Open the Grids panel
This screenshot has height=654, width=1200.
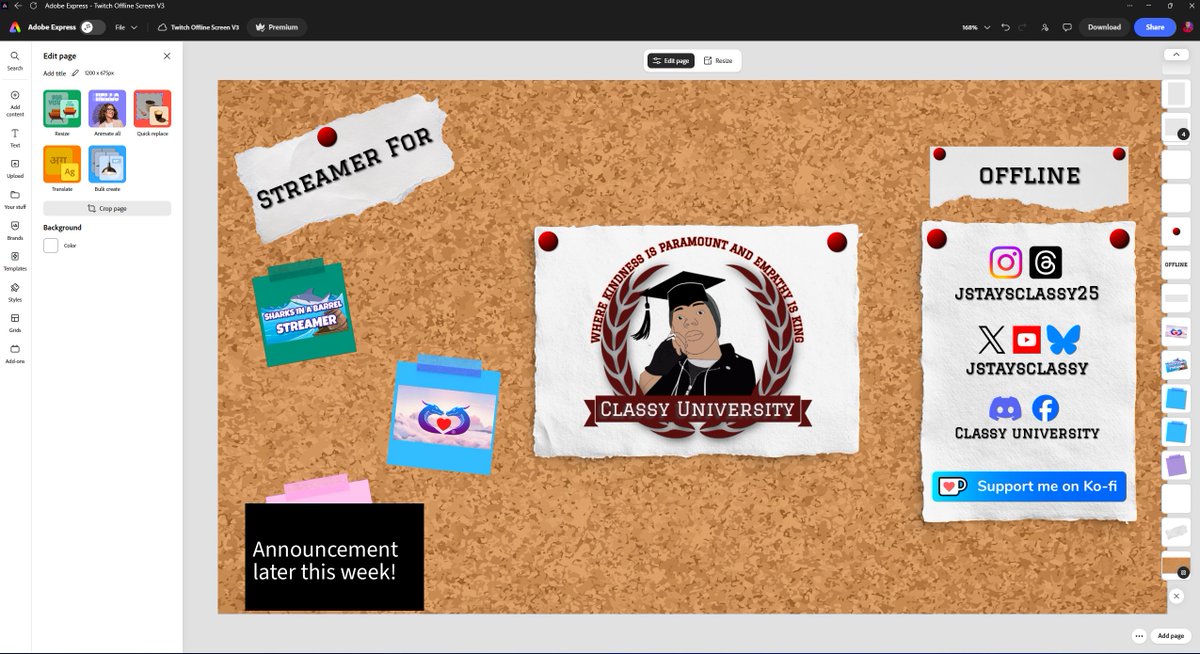click(x=15, y=323)
